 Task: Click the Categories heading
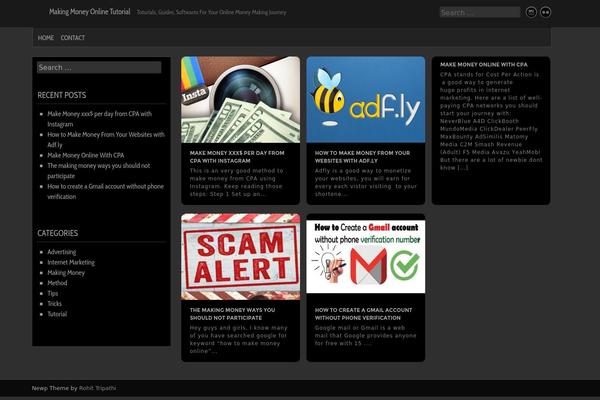tap(57, 233)
